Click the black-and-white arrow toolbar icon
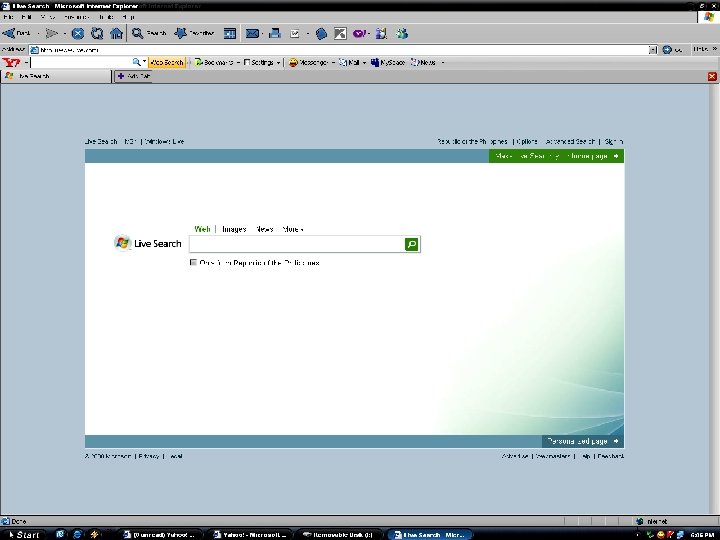 click(x=340, y=34)
